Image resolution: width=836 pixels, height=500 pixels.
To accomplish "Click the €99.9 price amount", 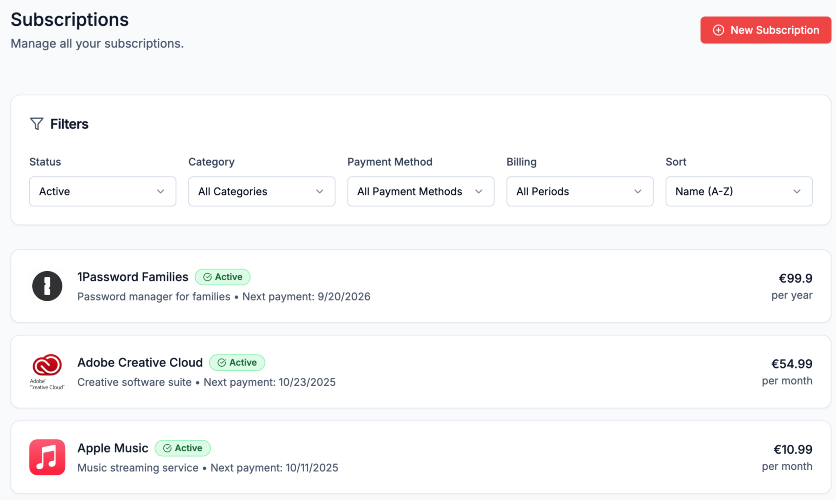I will tap(795, 278).
